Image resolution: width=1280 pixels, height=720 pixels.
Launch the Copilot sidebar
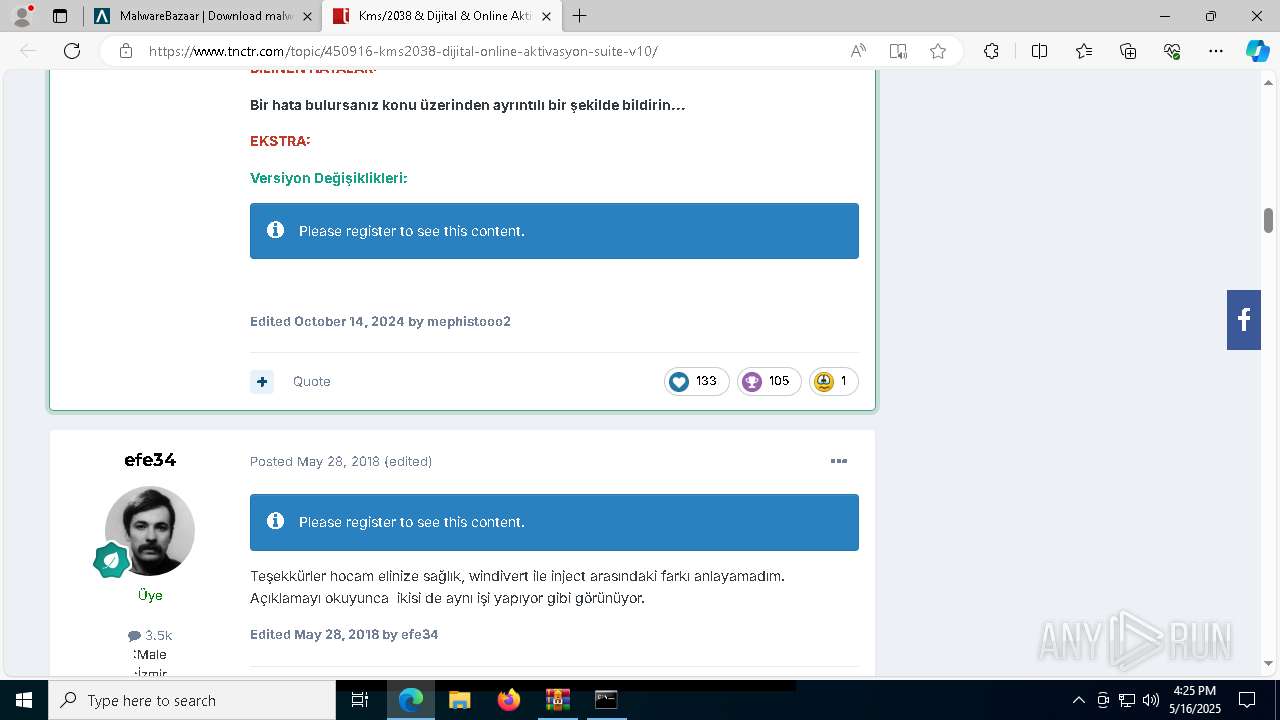coord(1257,51)
